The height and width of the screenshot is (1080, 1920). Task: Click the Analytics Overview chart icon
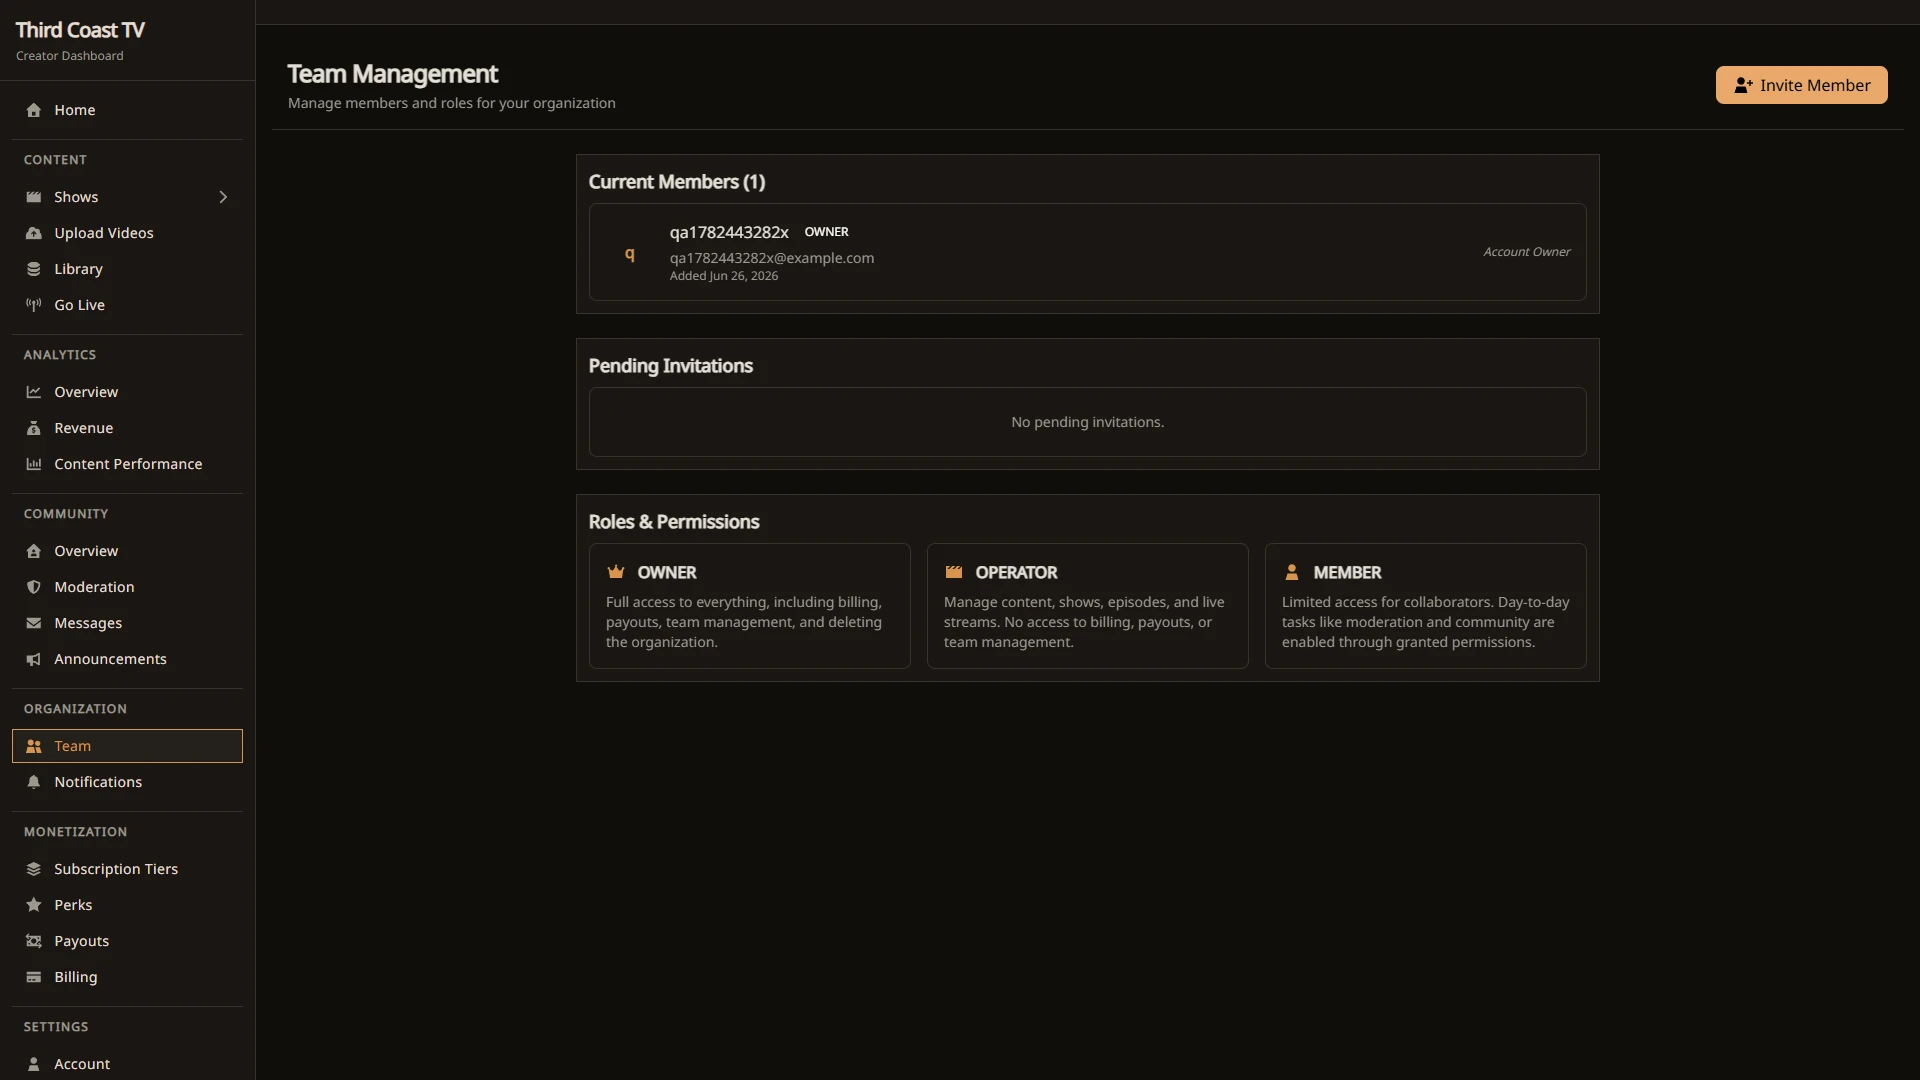coord(34,392)
